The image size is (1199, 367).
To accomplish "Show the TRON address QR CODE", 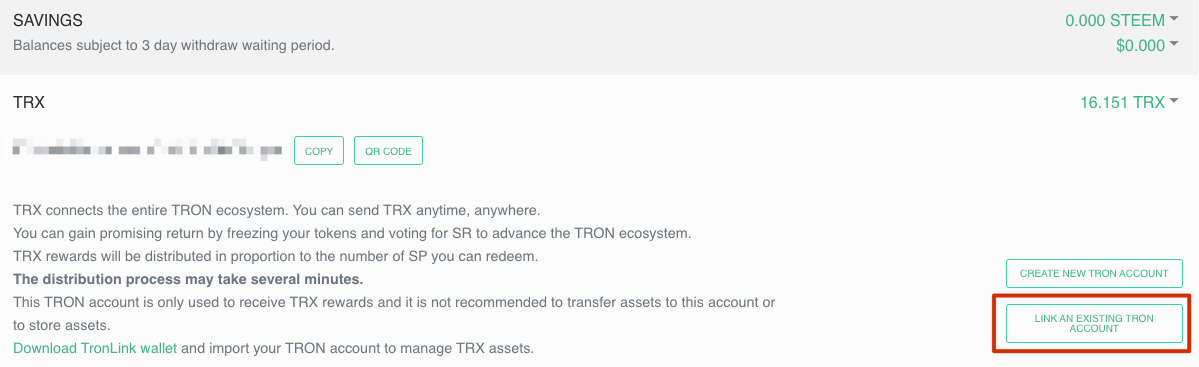I will [388, 151].
